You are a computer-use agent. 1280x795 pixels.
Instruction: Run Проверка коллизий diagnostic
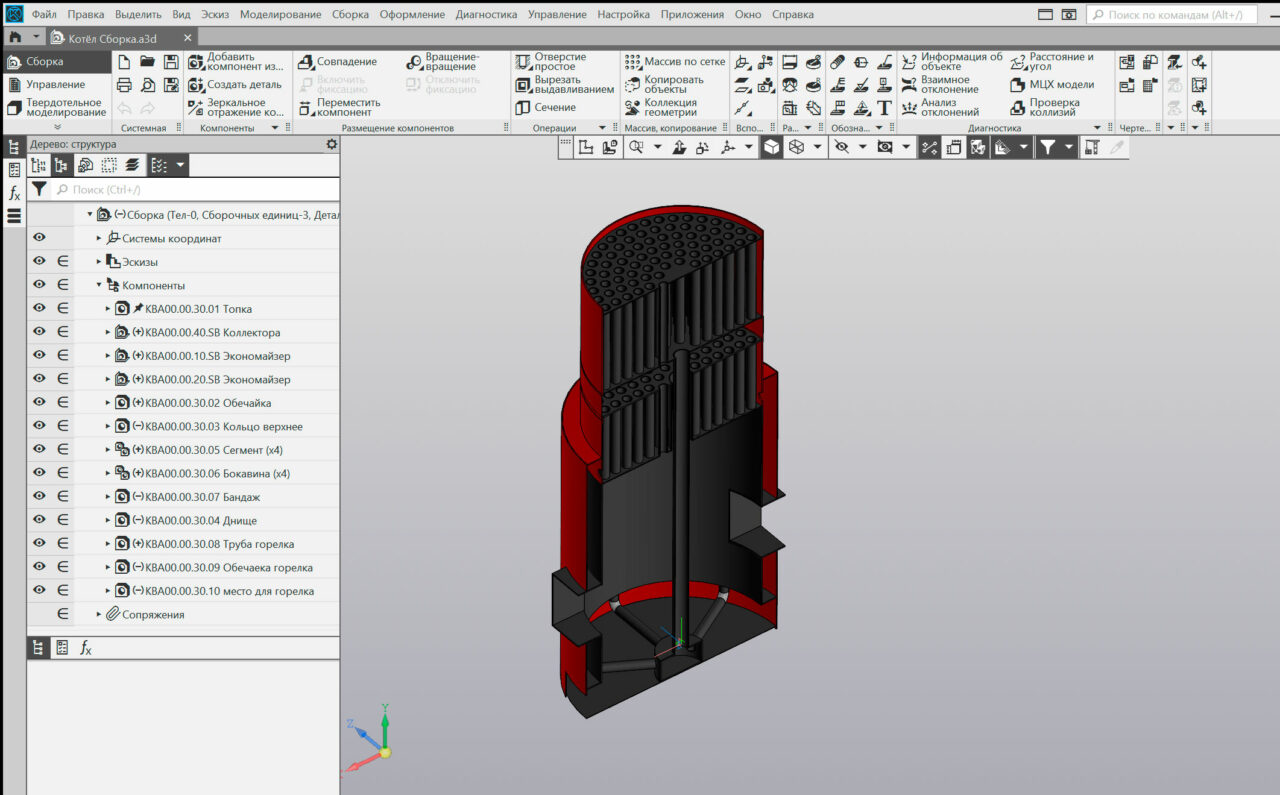(x=1046, y=108)
